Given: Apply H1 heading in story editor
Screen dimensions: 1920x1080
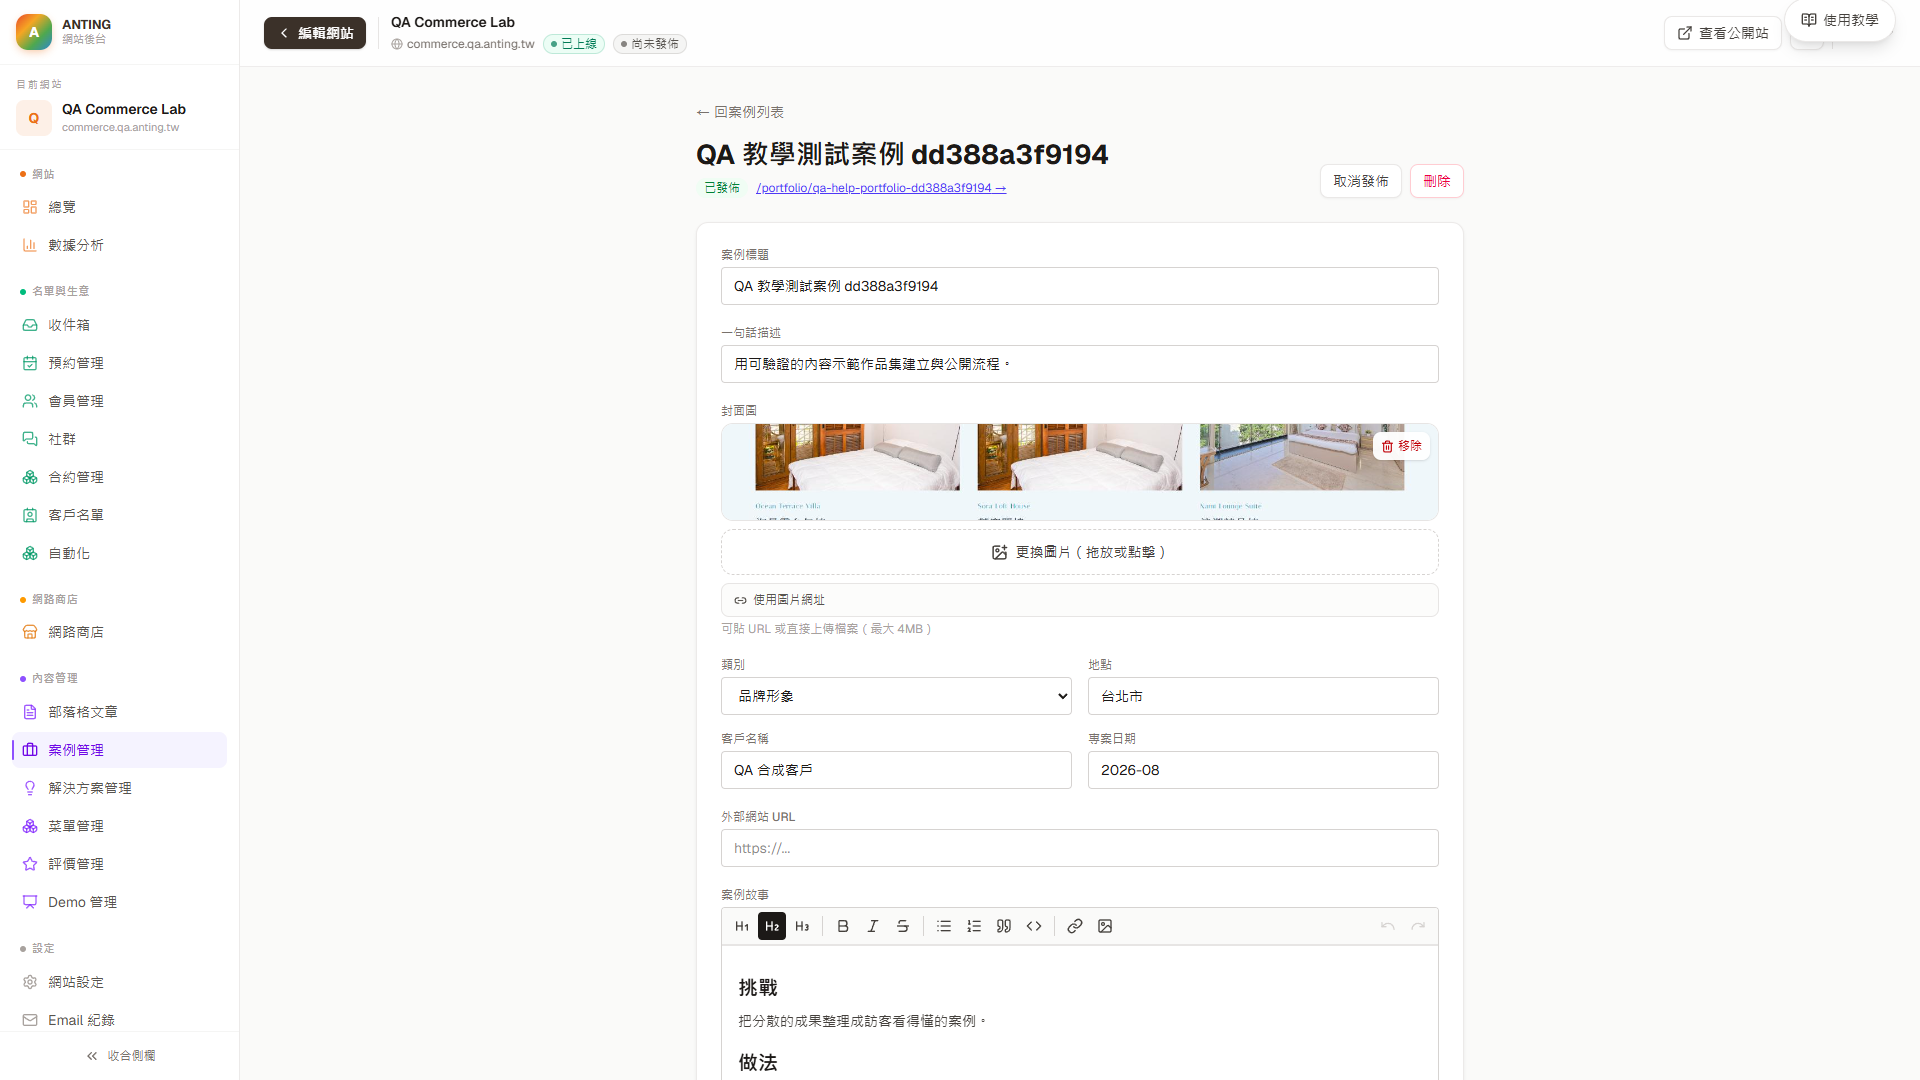Looking at the screenshot, I should tap(742, 926).
